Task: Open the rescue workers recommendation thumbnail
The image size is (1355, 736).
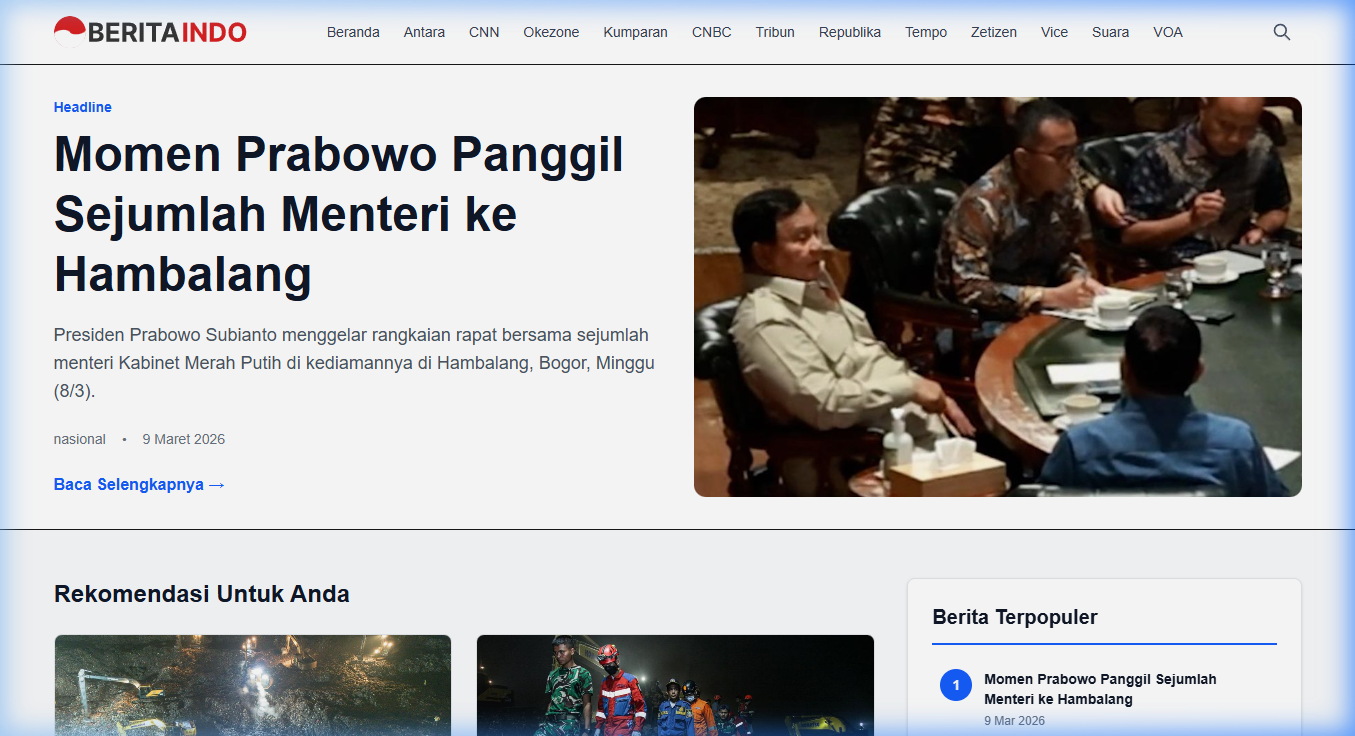Action: [x=675, y=685]
